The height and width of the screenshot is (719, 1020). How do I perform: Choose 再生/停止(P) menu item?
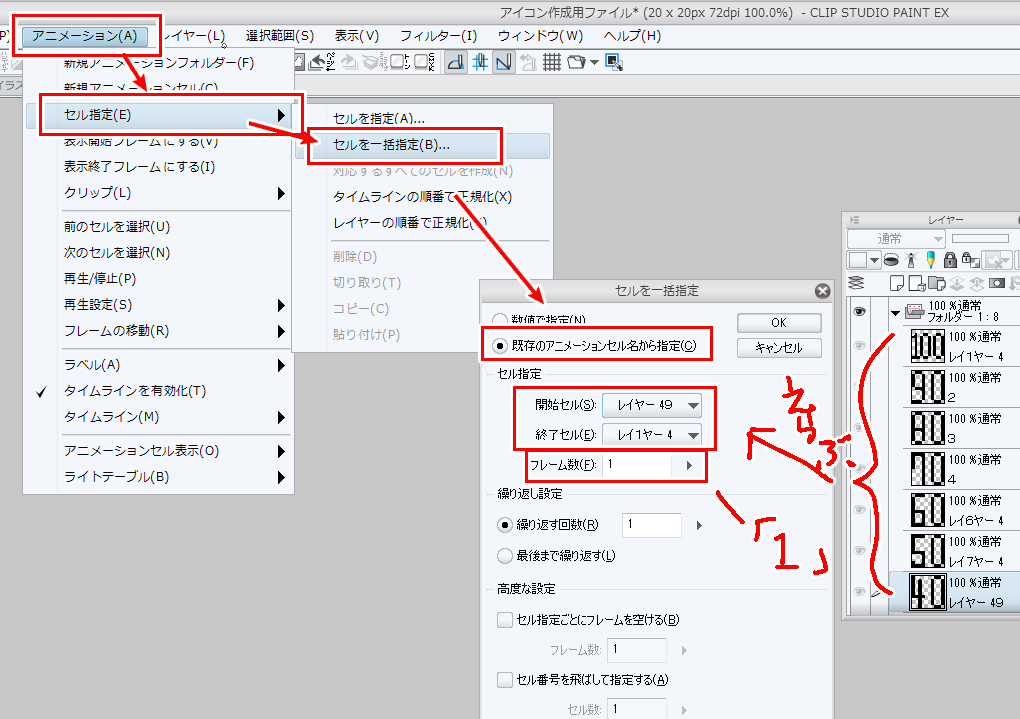[x=99, y=278]
